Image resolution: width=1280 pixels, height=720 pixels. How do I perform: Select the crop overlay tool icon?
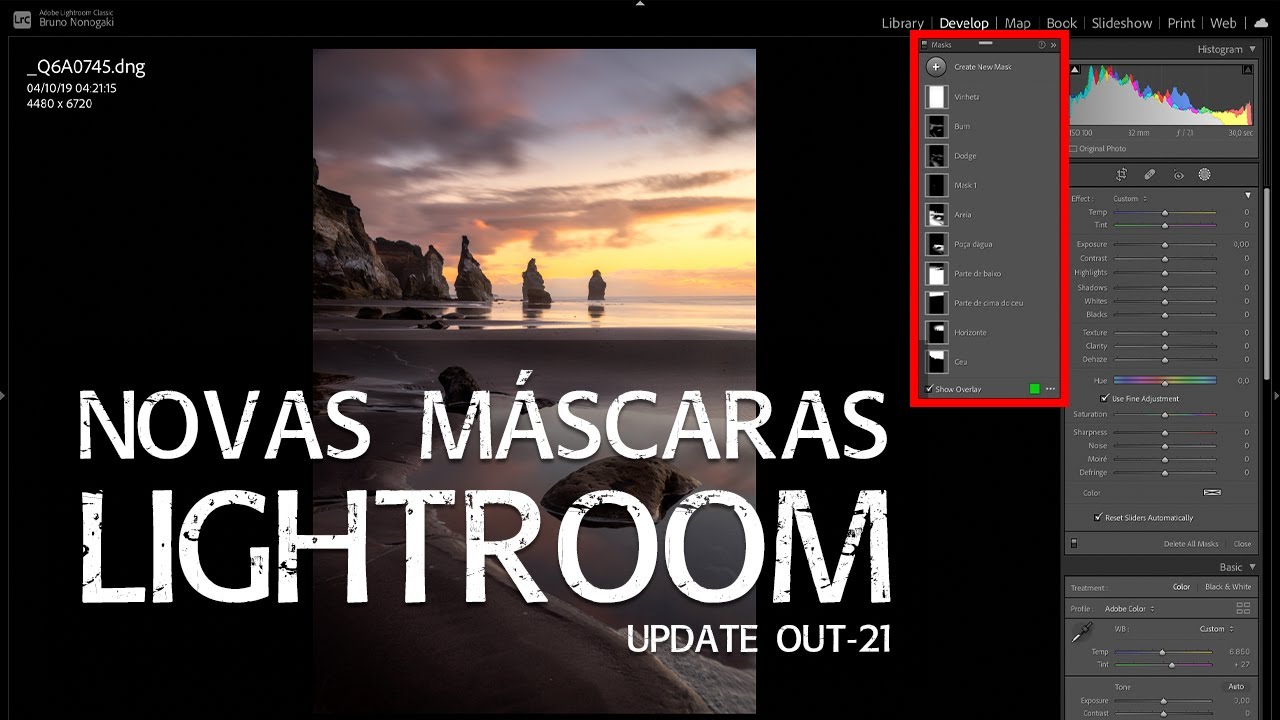(1122, 174)
